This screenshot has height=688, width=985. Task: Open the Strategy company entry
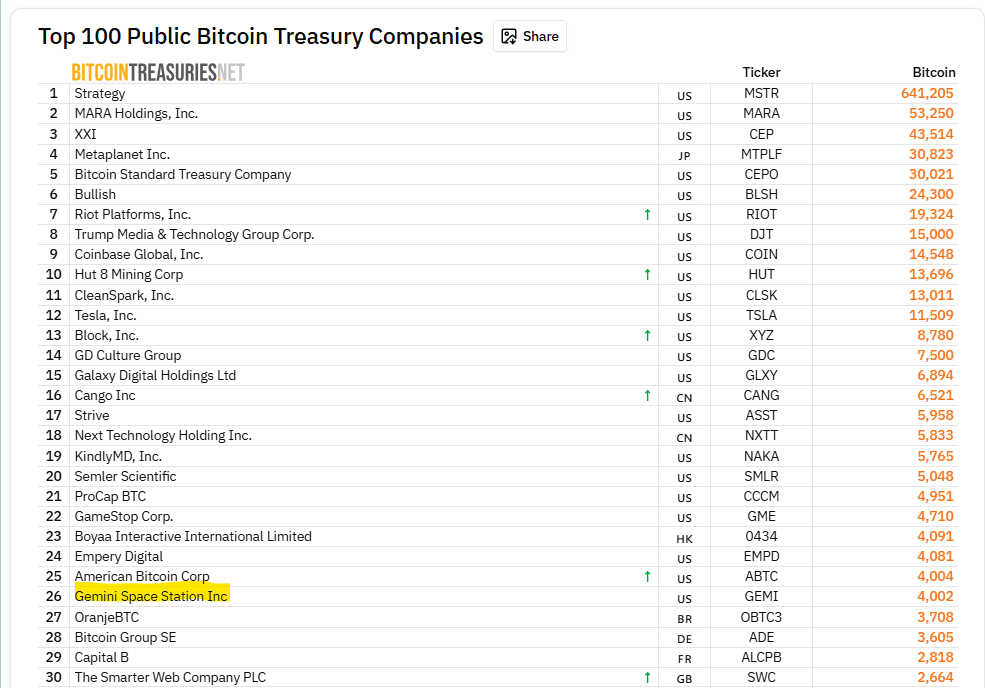(99, 93)
